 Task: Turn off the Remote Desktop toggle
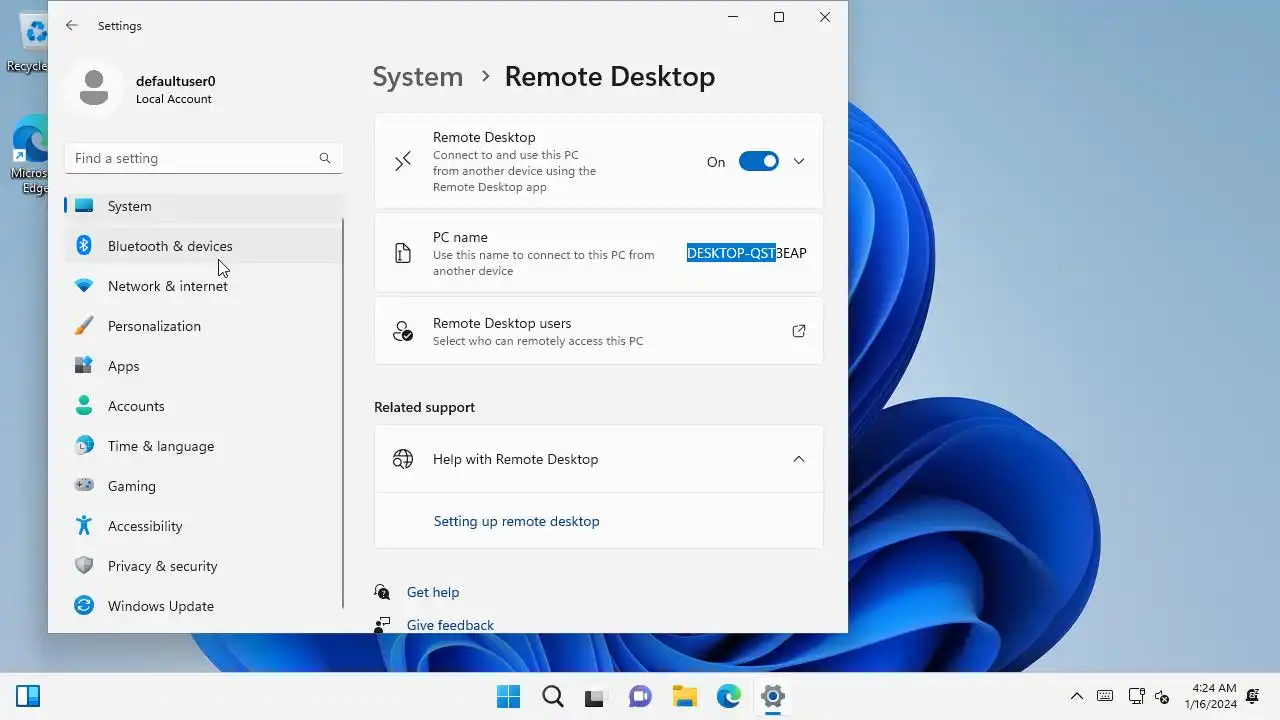point(759,161)
